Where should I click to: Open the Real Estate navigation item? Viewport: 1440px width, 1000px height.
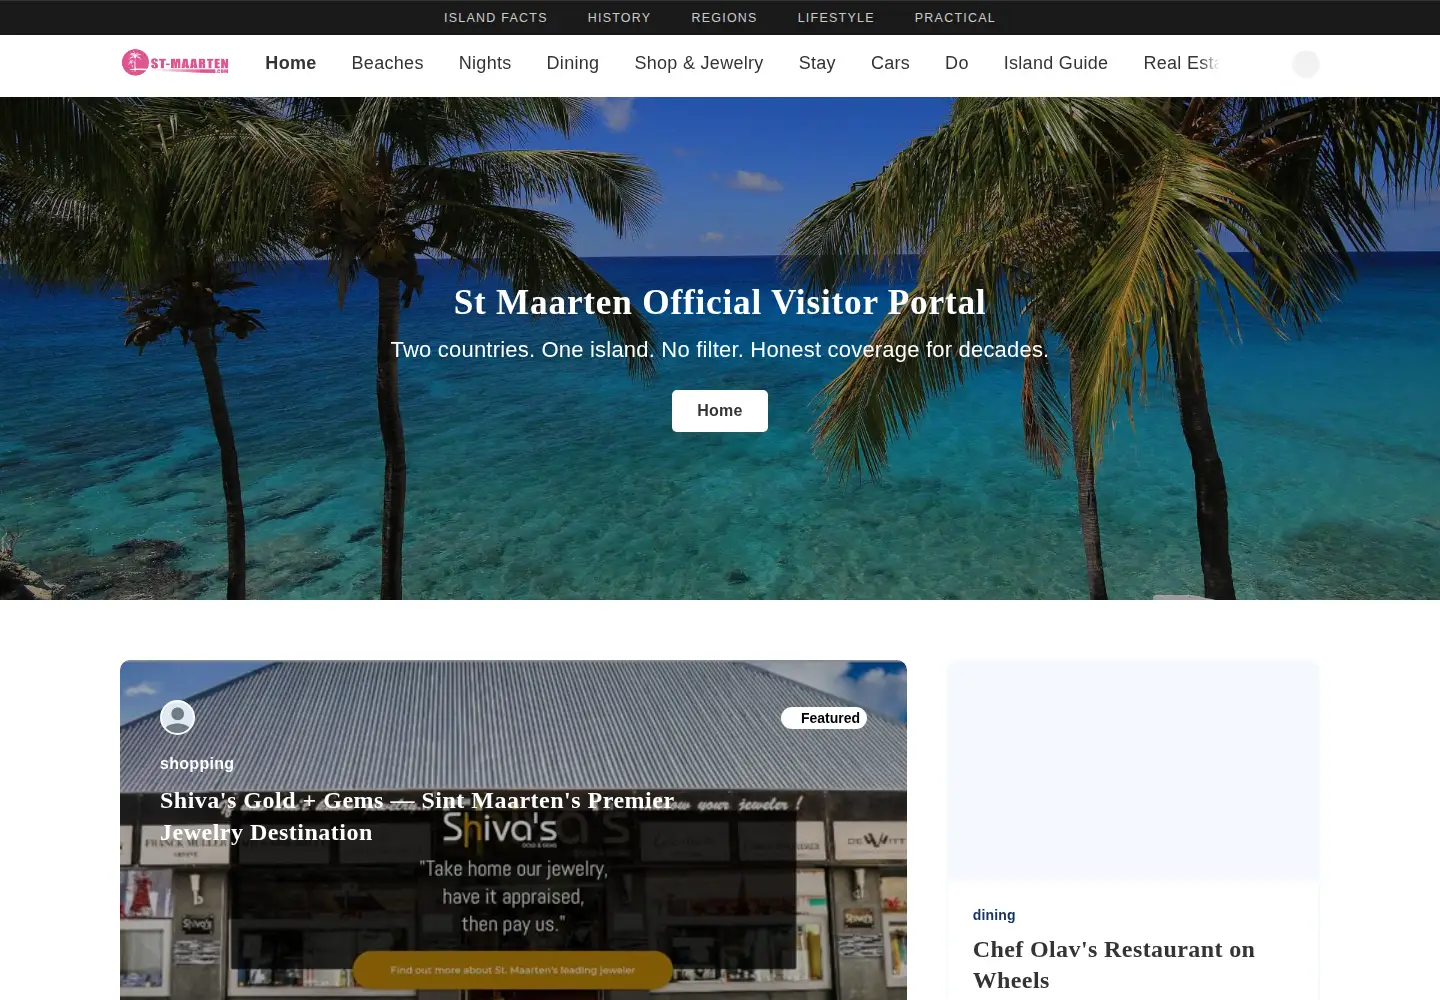tap(1182, 63)
